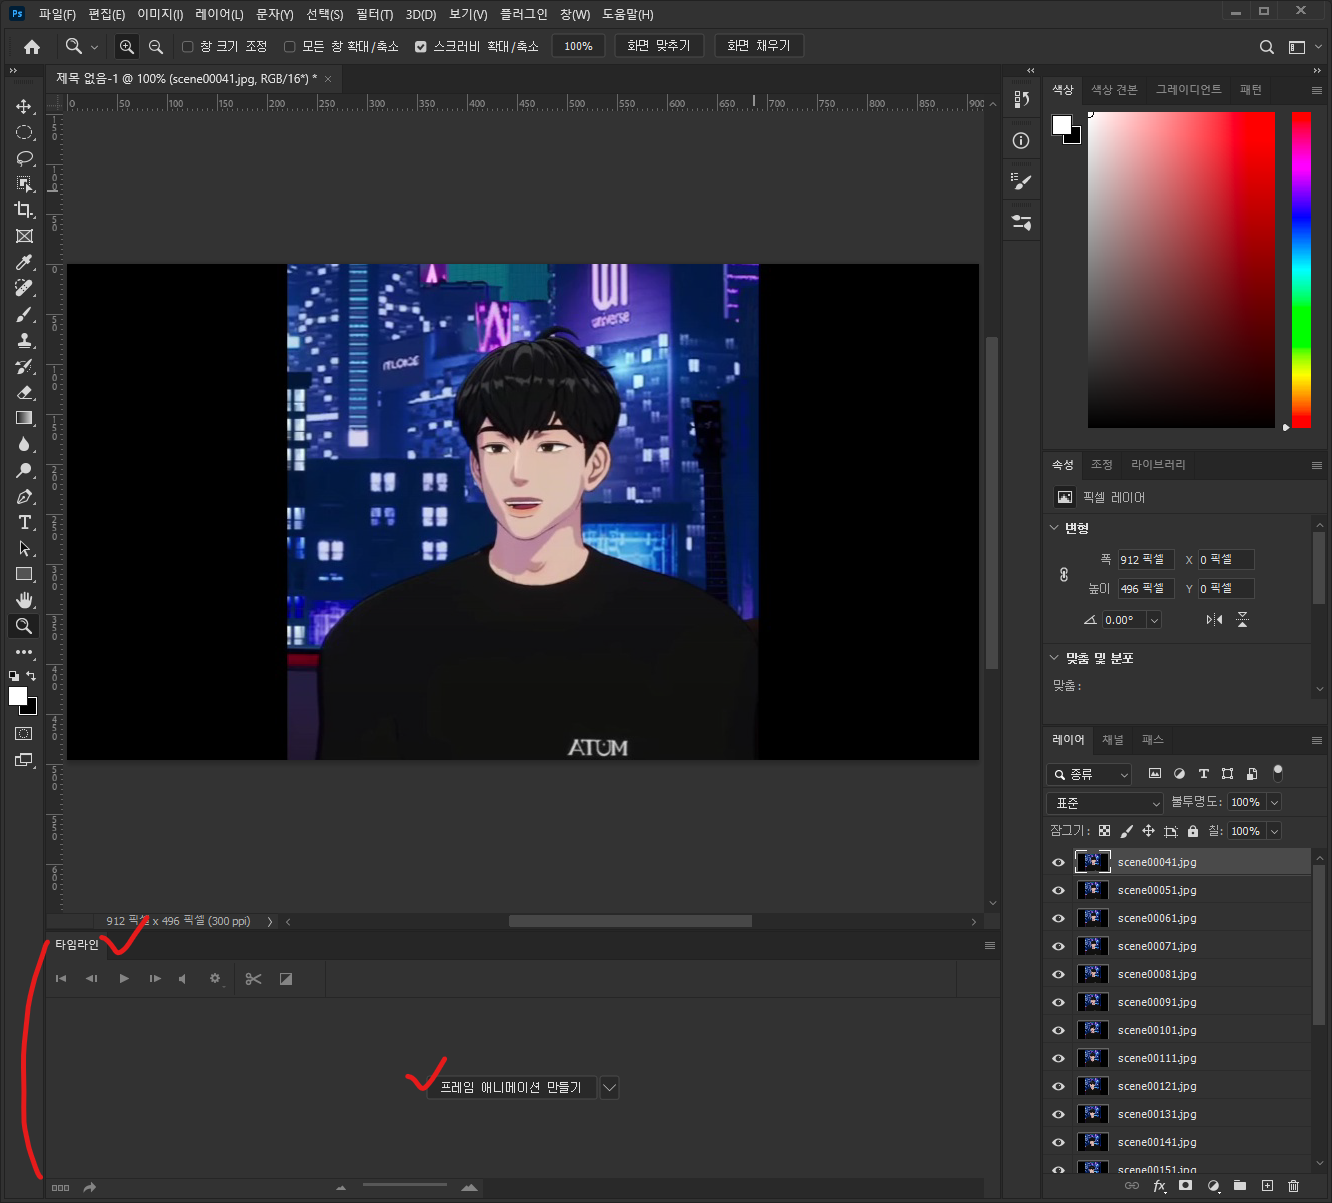Screen dimensions: 1332x1203
Task: Select the Move tool
Action: point(24,106)
